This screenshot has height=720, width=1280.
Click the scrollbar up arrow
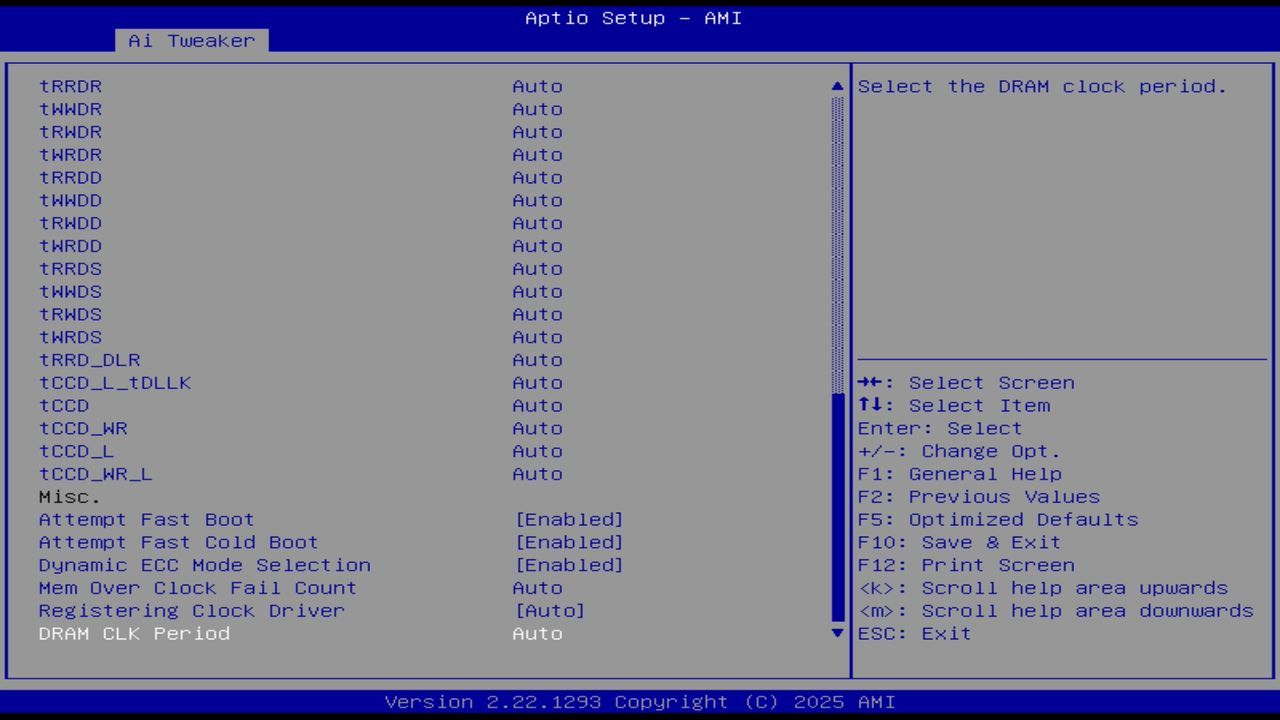(x=836, y=86)
